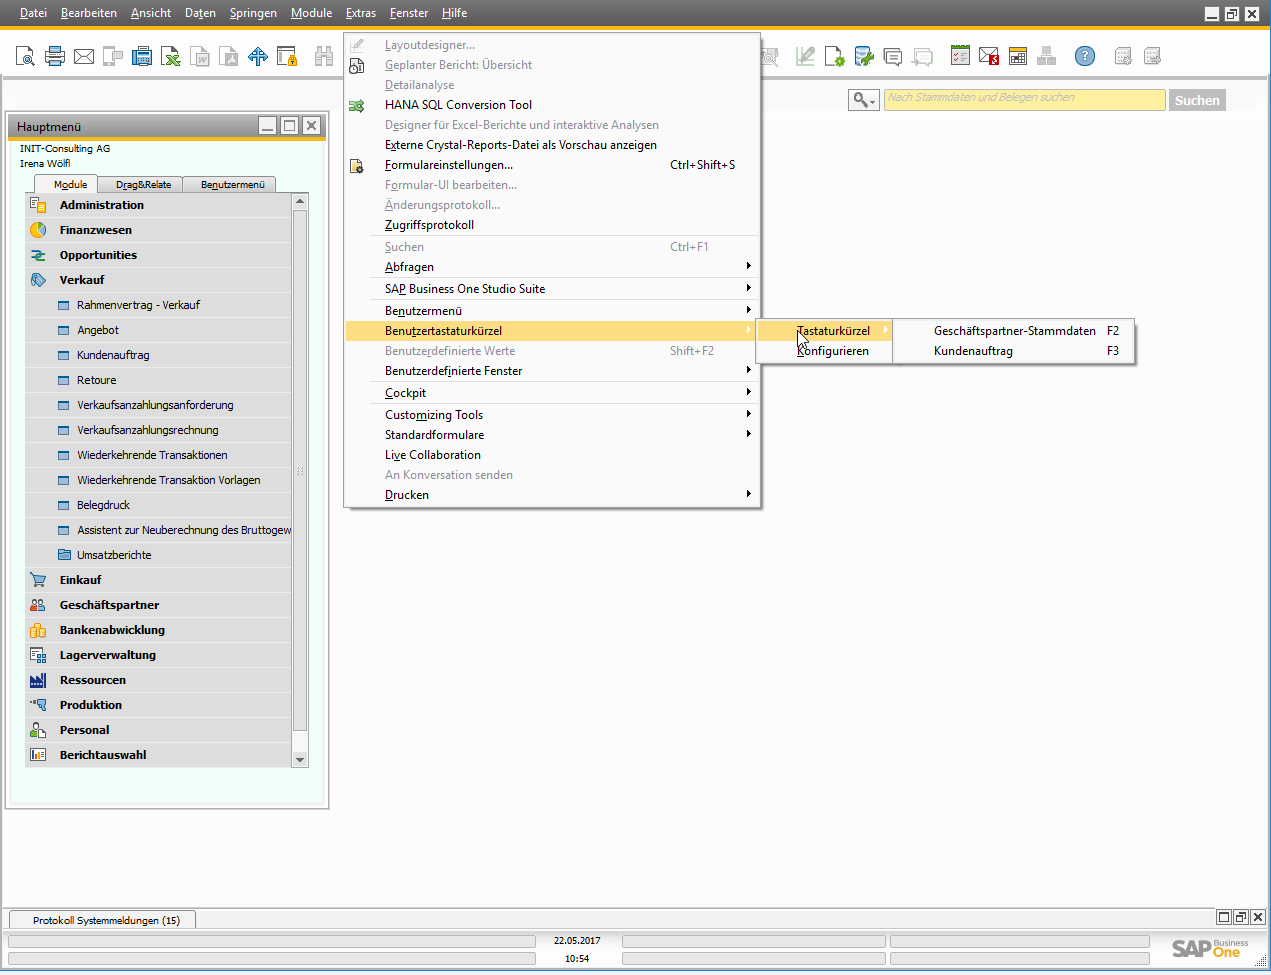Select the Fax toolbar icon
The image size is (1271, 975).
pyautogui.click(x=141, y=56)
